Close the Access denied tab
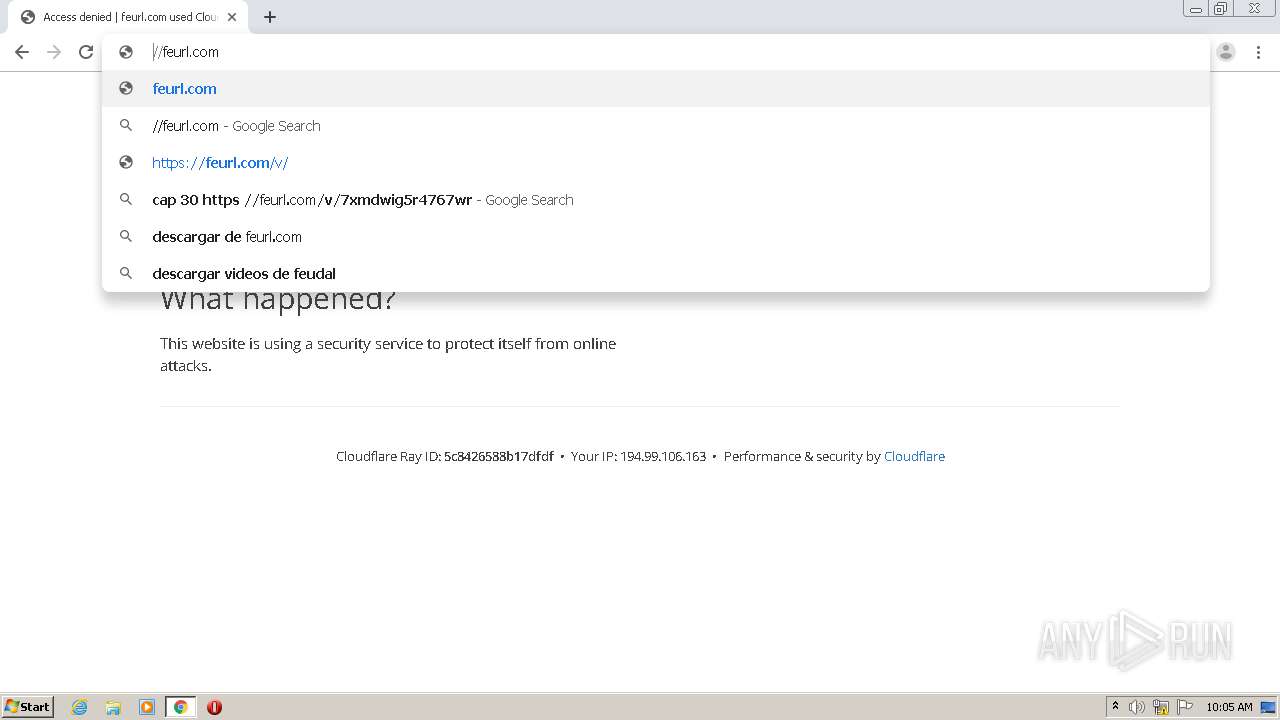This screenshot has width=1280, height=720. tap(232, 17)
